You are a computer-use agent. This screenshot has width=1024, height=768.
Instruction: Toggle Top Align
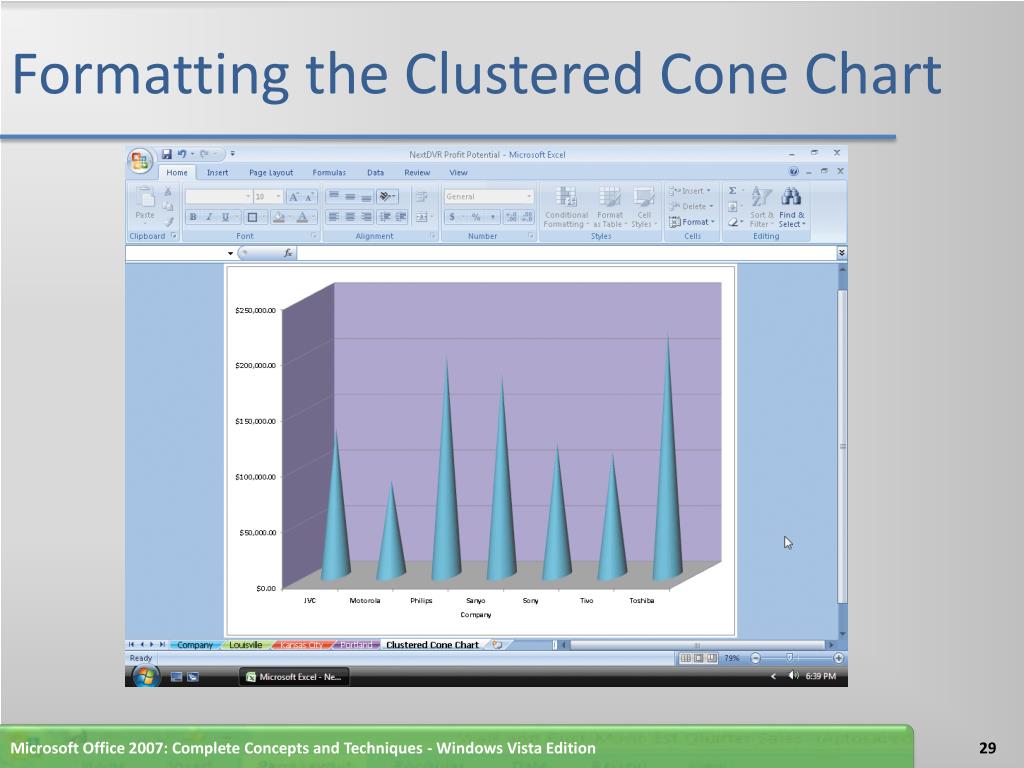[333, 196]
